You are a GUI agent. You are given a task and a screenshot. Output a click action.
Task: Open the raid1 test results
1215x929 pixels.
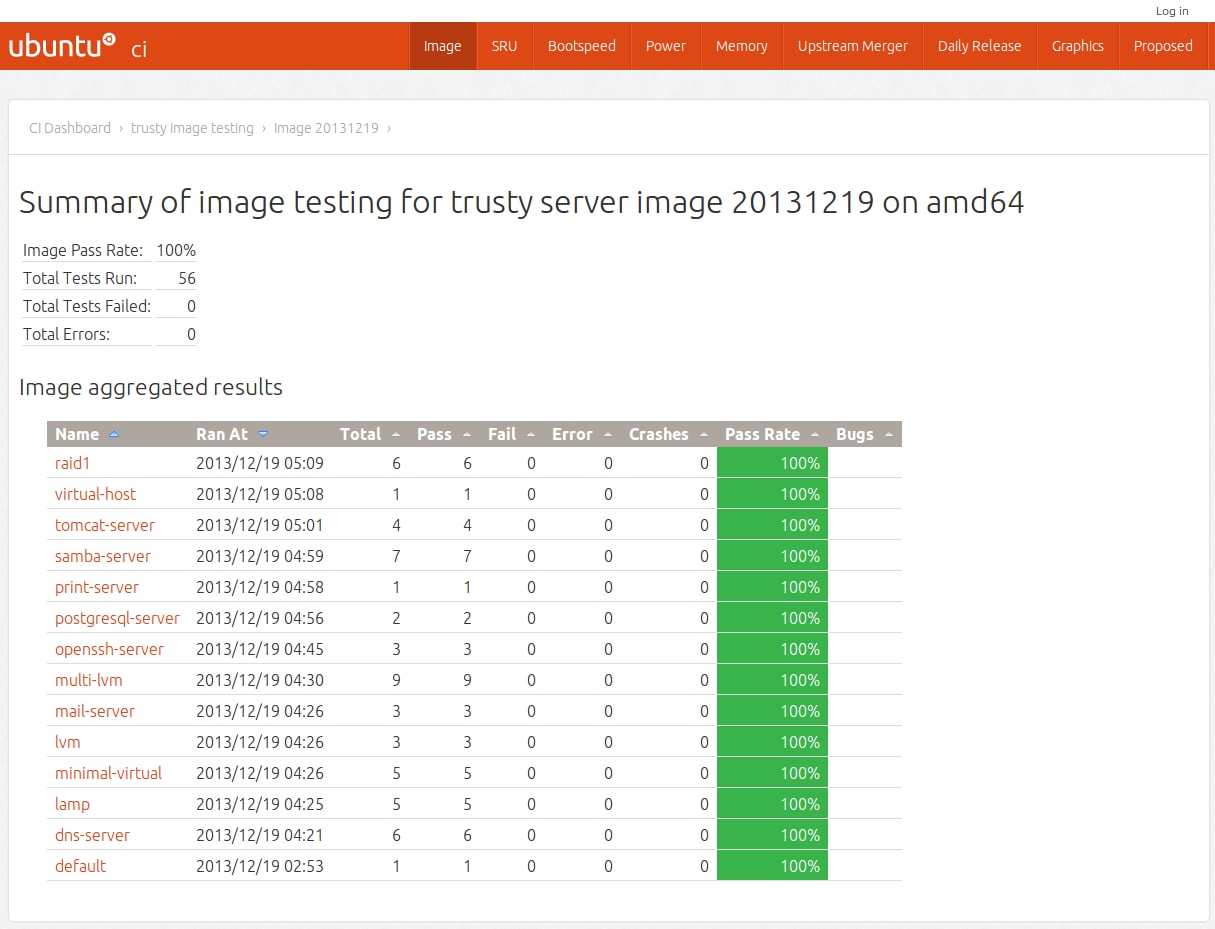[x=73, y=463]
